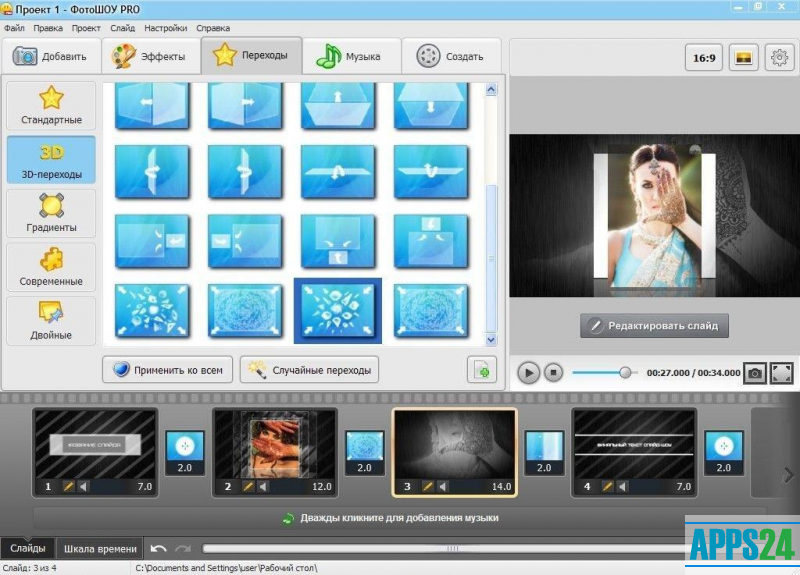Screen dimensions: 800x575
Task: Select the Стандартные transitions category
Action: [51, 107]
